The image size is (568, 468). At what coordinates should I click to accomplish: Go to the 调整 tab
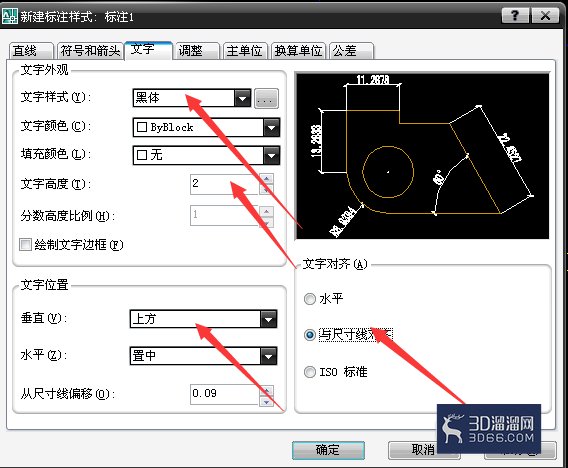[197, 51]
